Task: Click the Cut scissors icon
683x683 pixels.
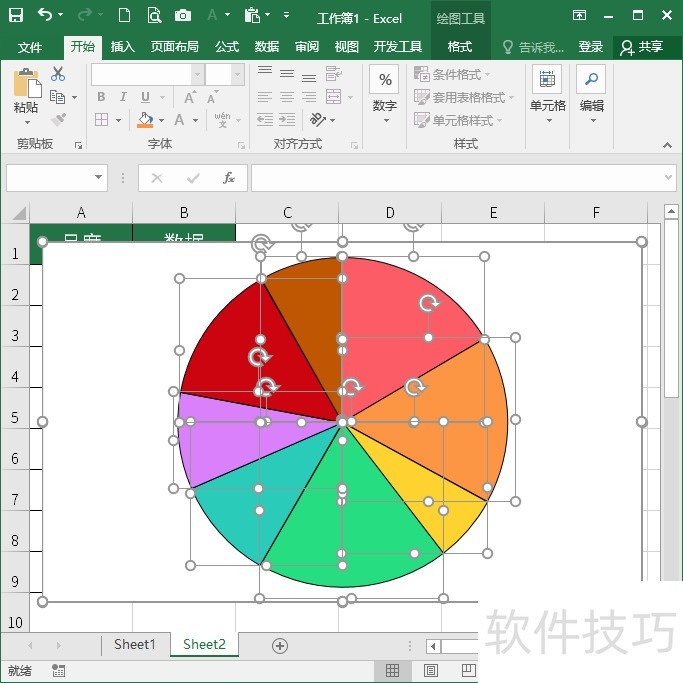Action: point(58,74)
